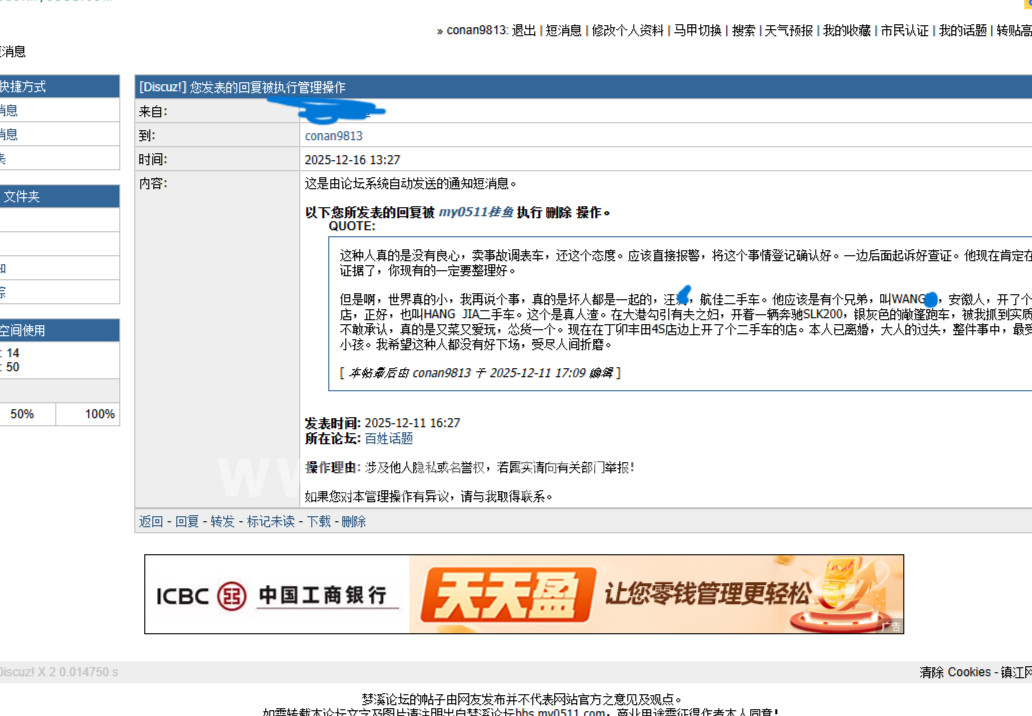
Task: Open the 百姓话题 forum link
Action: [389, 438]
